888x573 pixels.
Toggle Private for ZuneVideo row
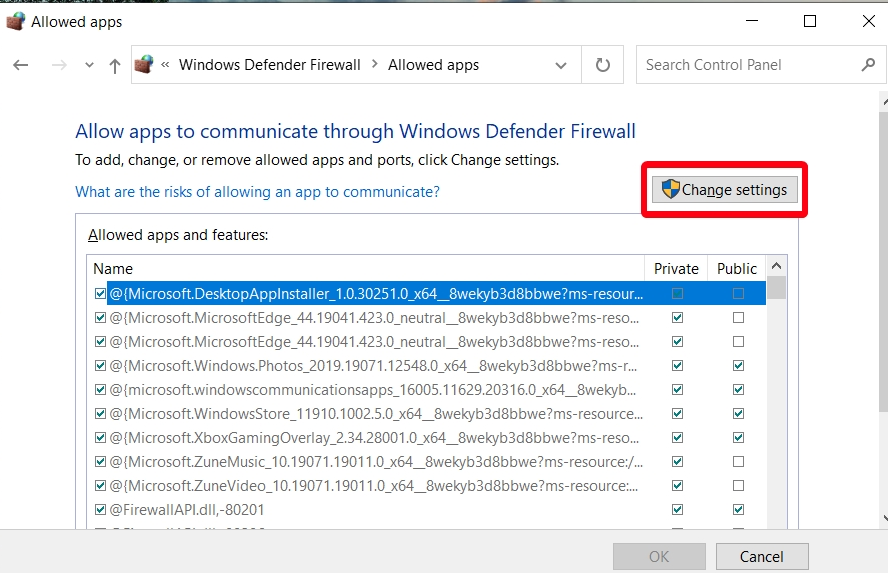click(677, 486)
